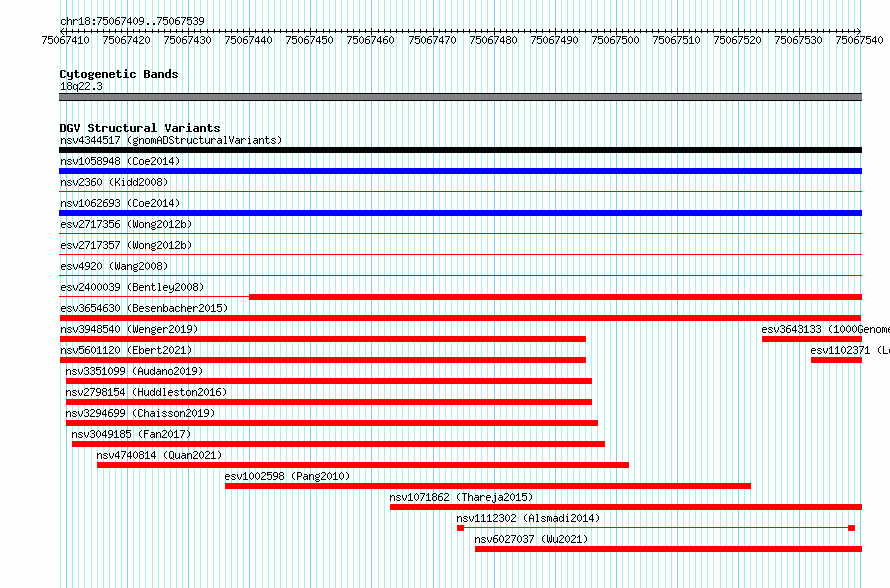This screenshot has height=588, width=890.
Task: Select the red nsv3948540 variant bar
Action: [x=322, y=339]
